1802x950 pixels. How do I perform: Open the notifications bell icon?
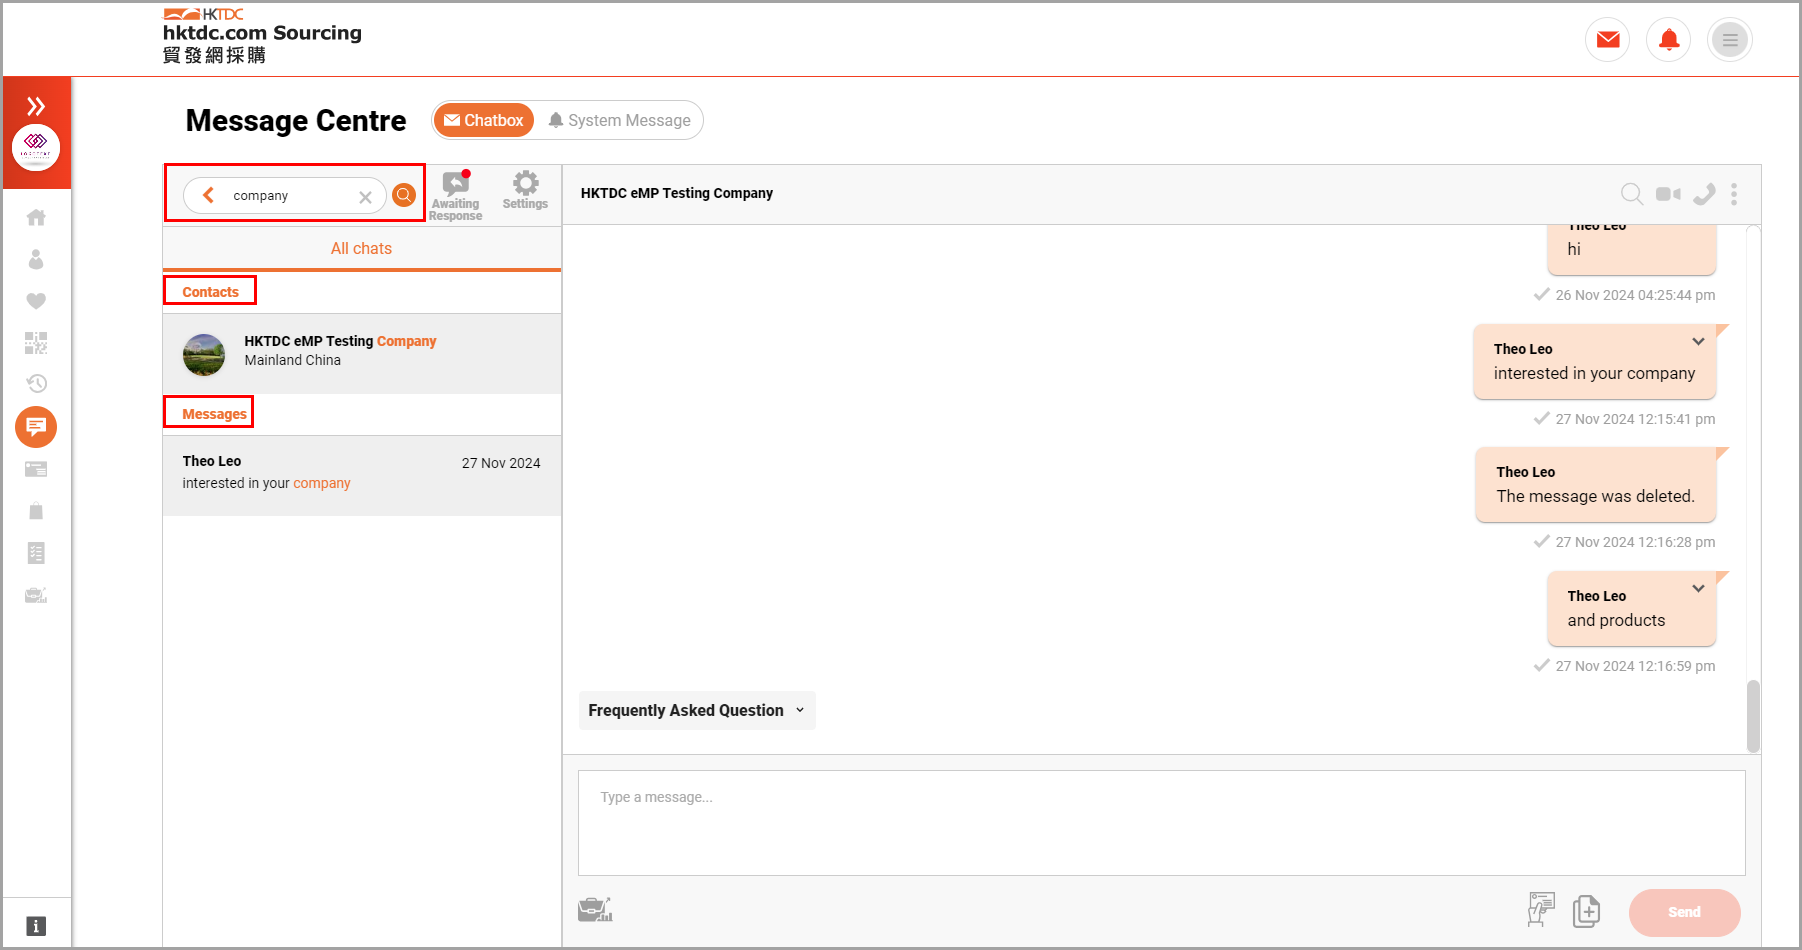click(x=1669, y=40)
